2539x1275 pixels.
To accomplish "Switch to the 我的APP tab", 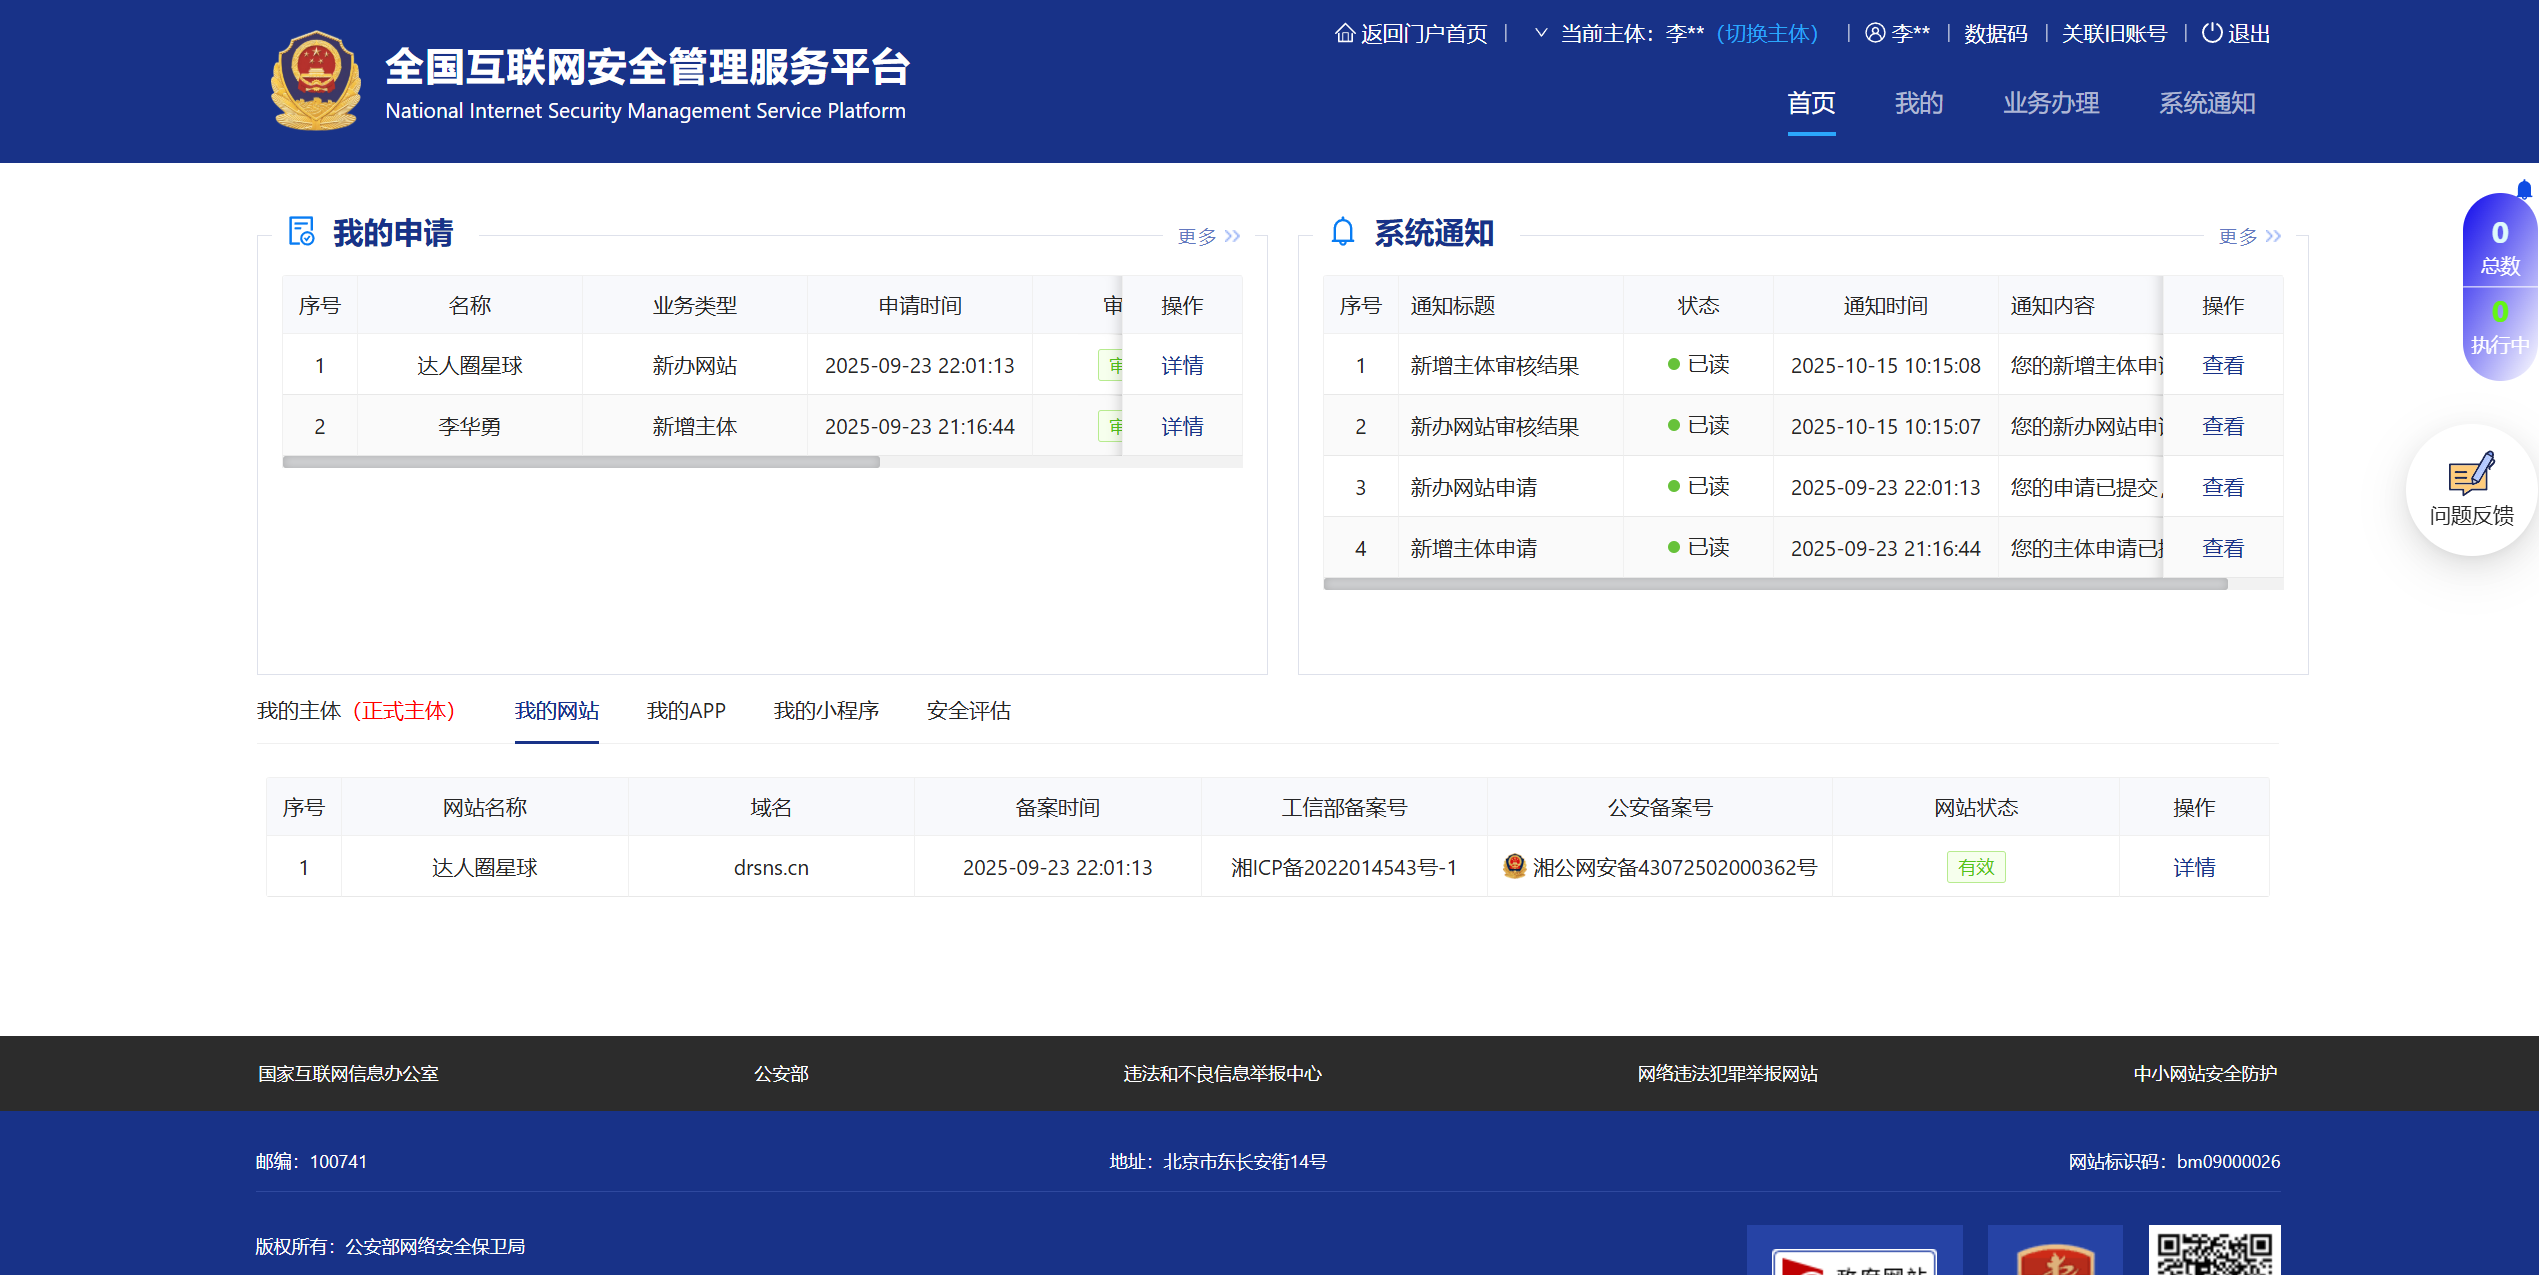I will point(686,711).
